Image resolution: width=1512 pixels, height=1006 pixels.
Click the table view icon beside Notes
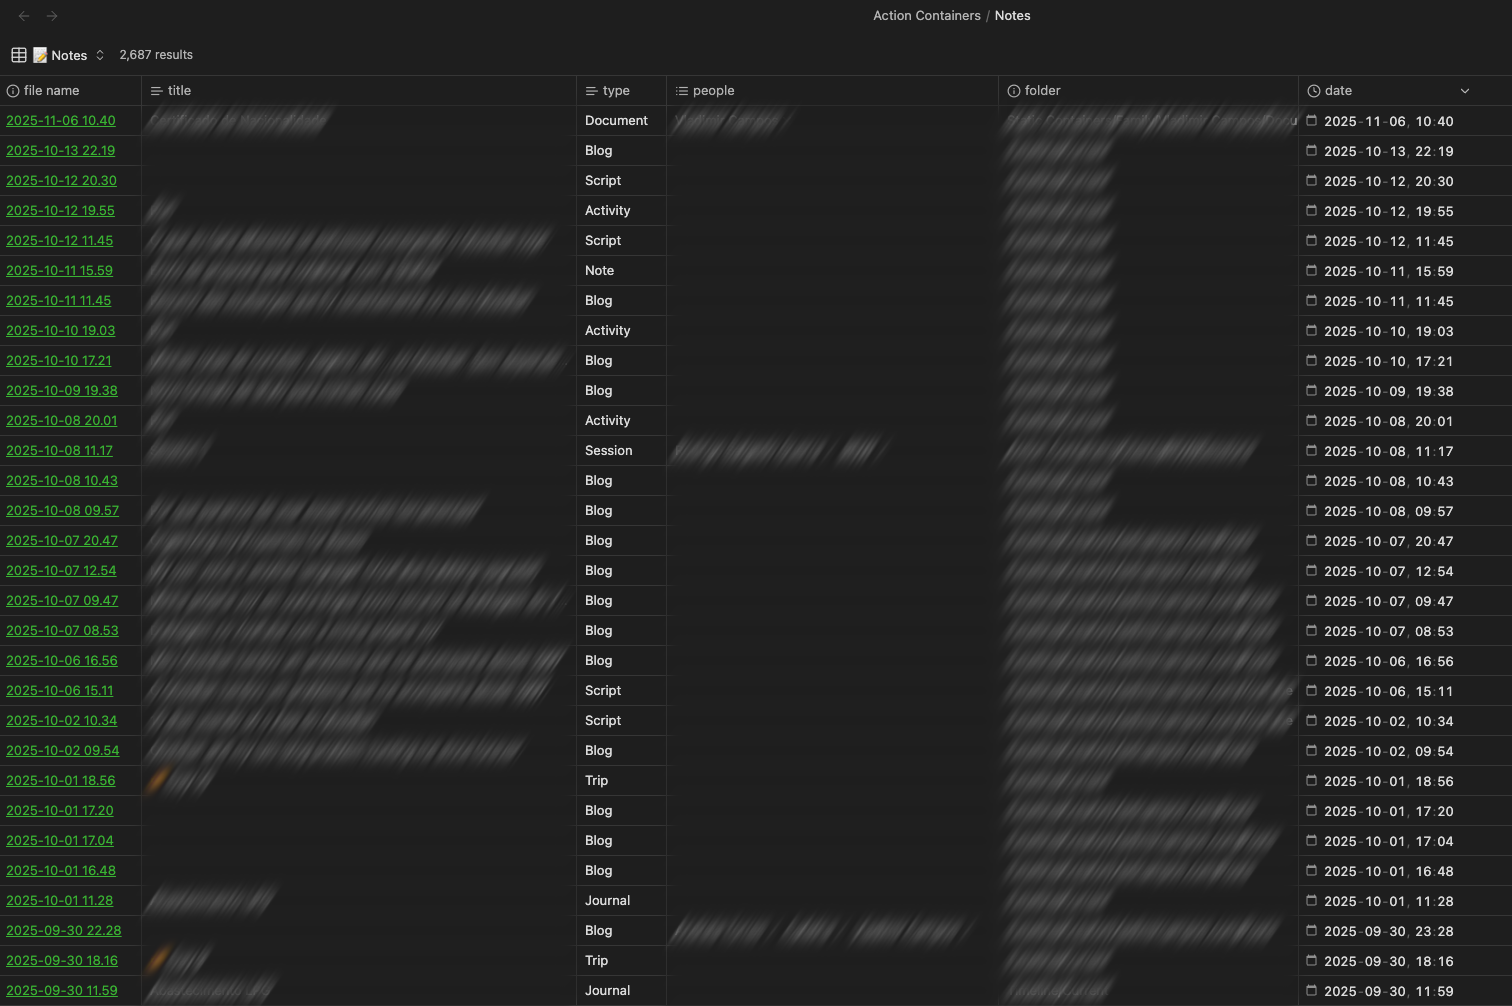coord(19,55)
